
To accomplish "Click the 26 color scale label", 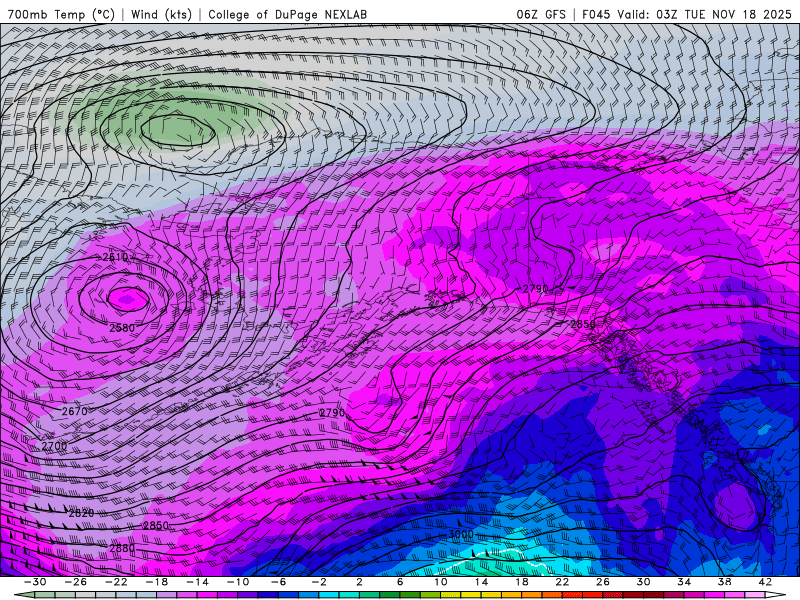I will click(x=603, y=582).
